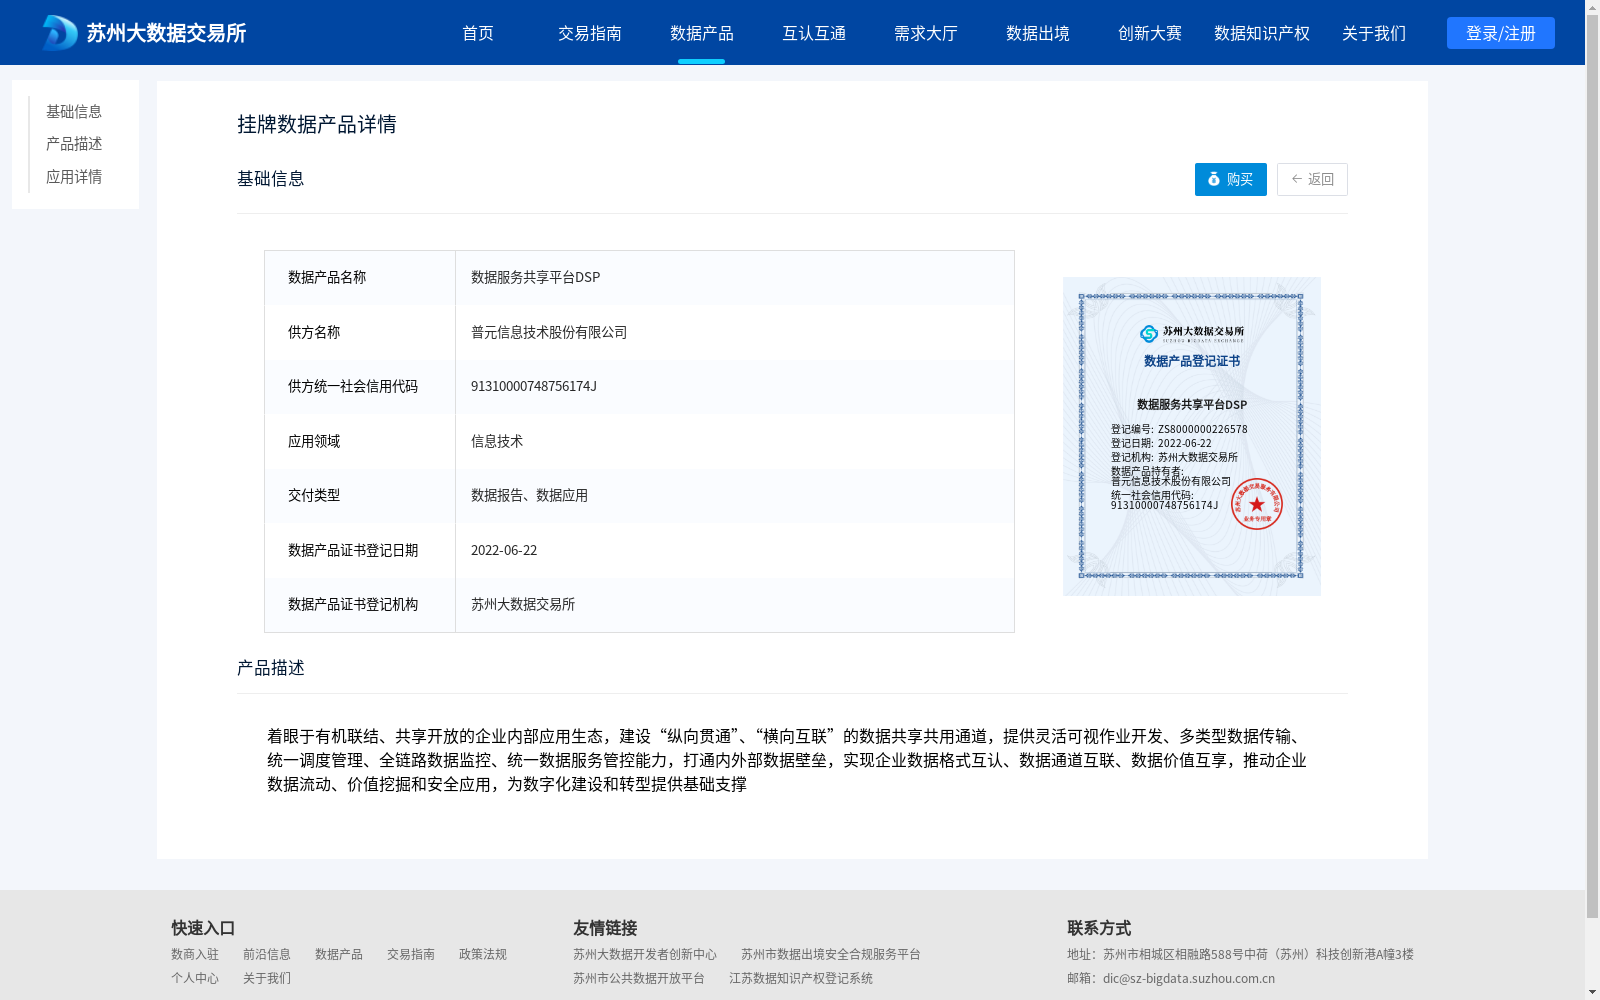Jump to 应用详情 in the side anchor list
This screenshot has width=1600, height=1000.
tap(74, 177)
